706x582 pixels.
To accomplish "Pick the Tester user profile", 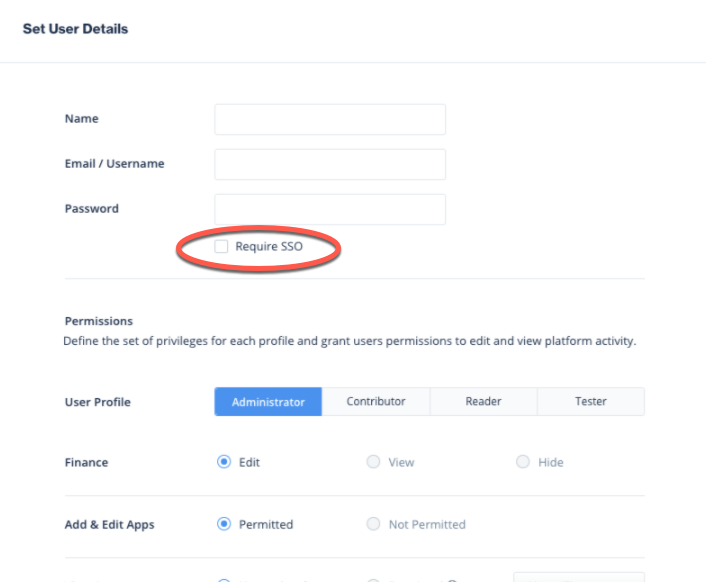I will click(x=591, y=402).
